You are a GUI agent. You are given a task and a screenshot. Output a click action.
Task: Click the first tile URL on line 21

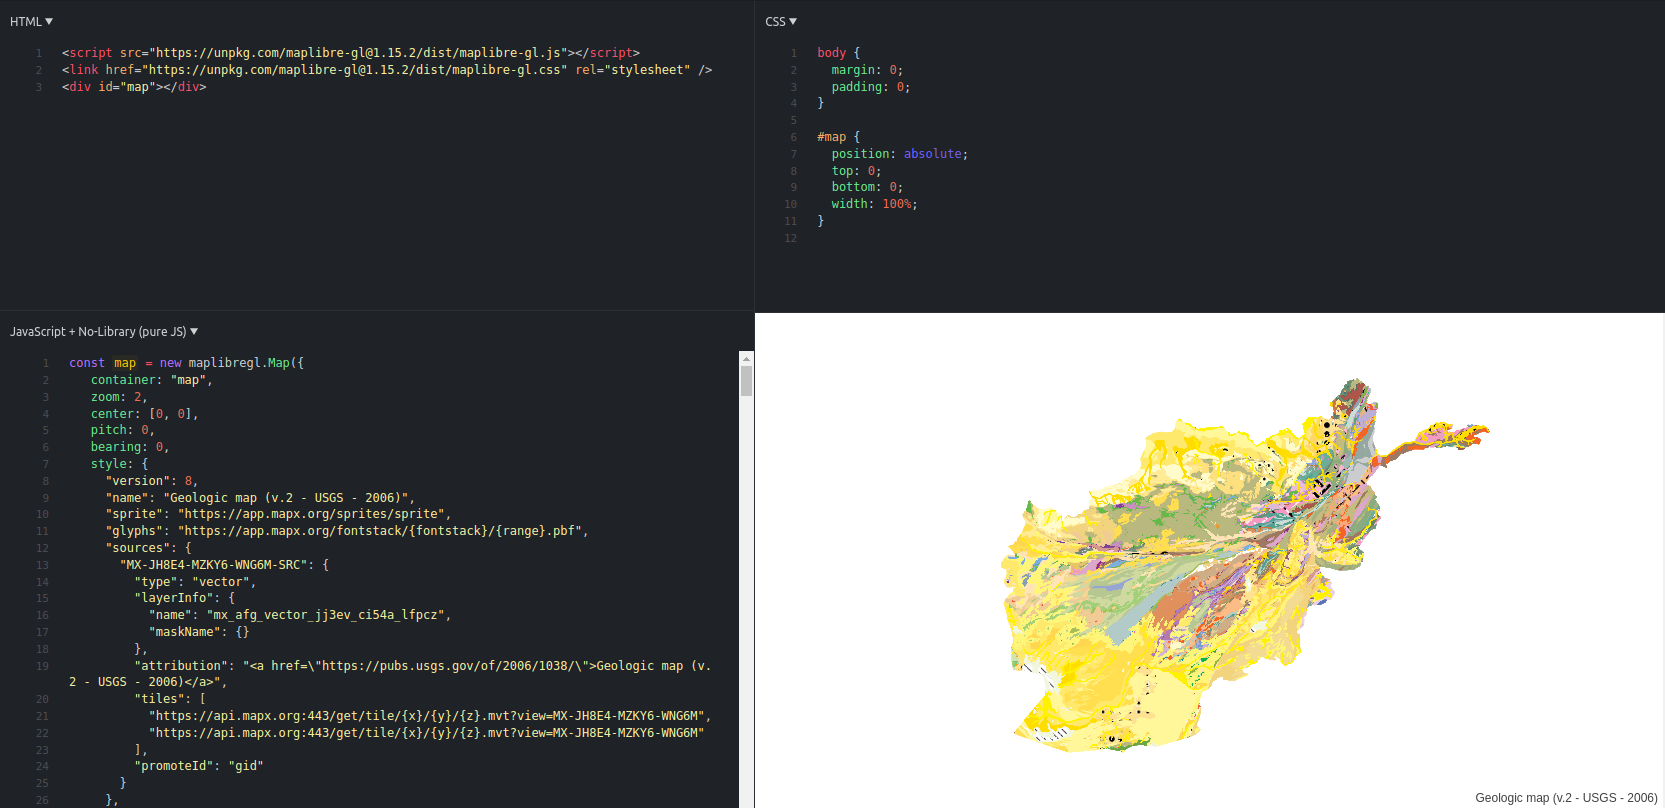click(430, 716)
